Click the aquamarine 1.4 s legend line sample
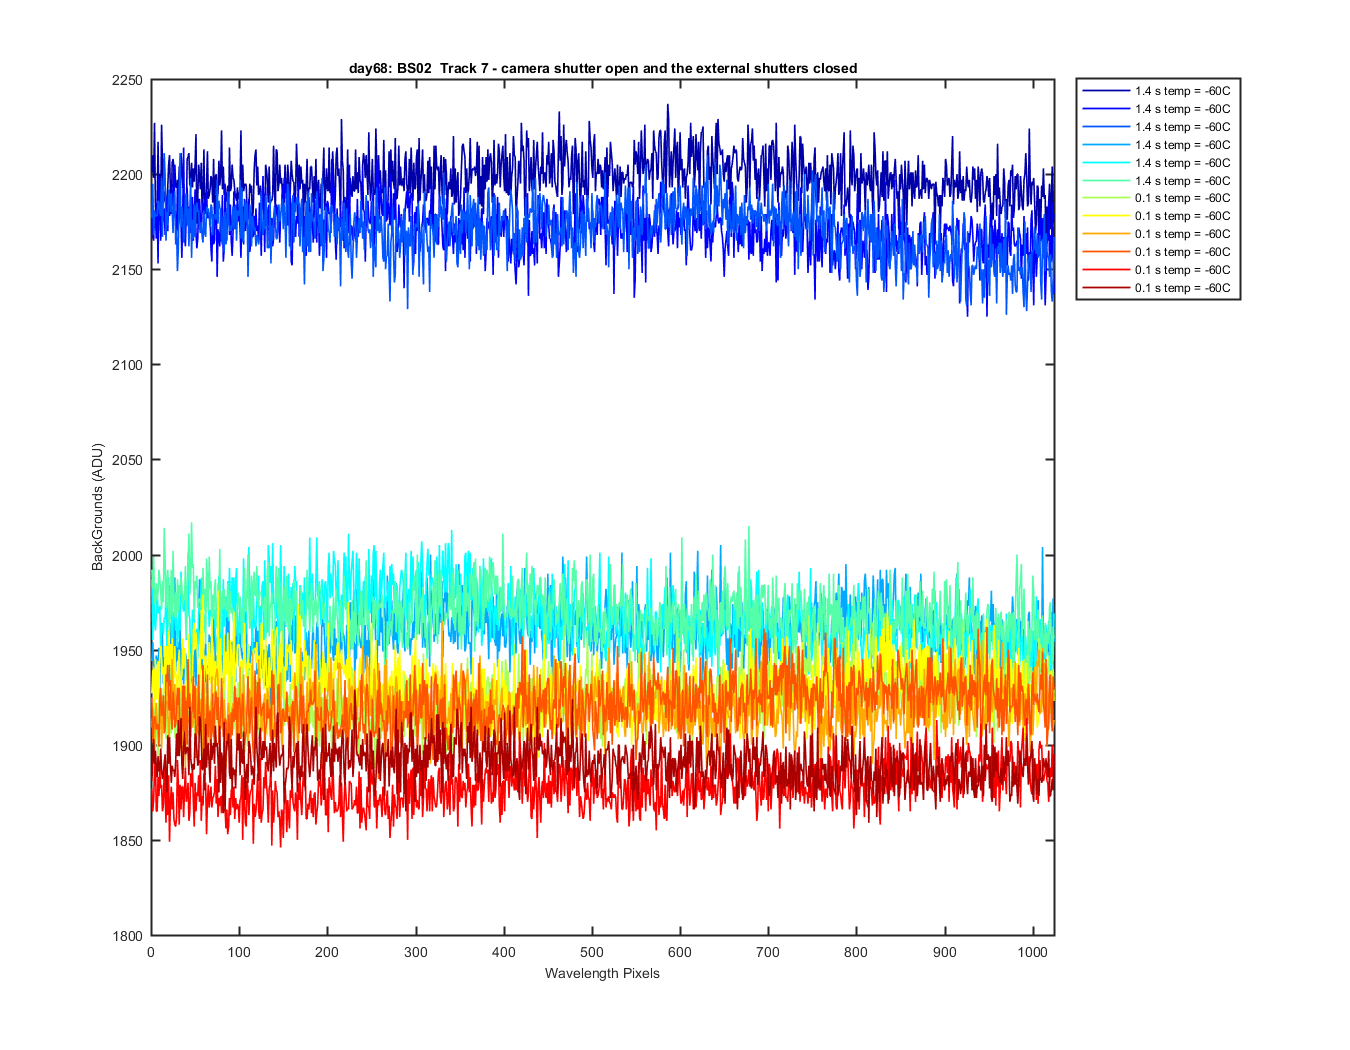 pos(1105,181)
